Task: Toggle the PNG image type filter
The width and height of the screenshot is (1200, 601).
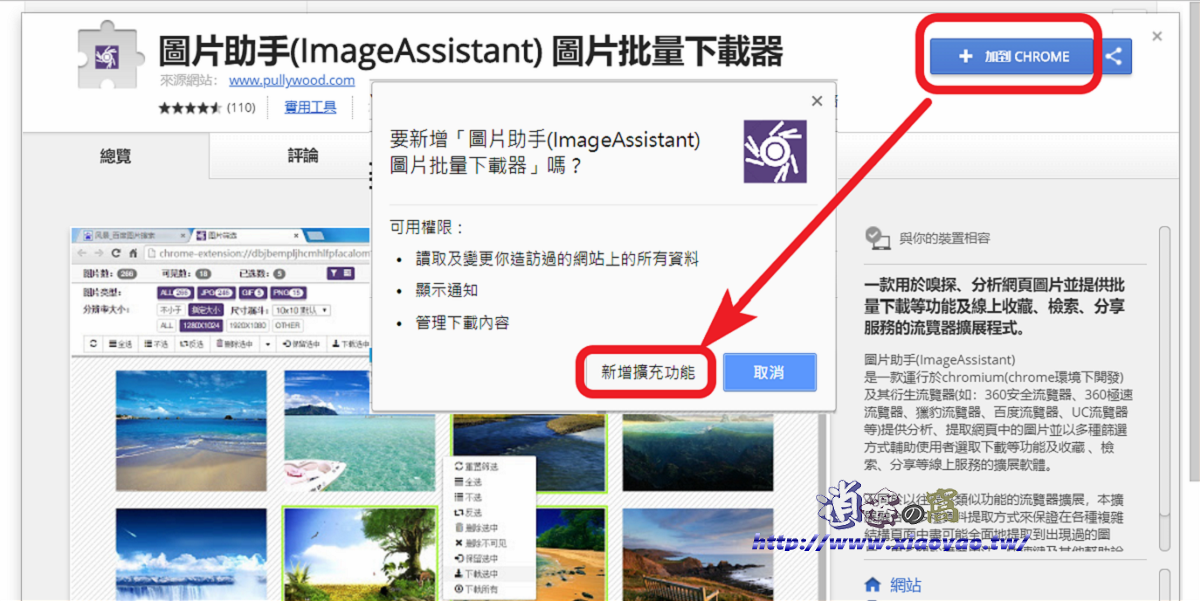Action: pyautogui.click(x=287, y=293)
